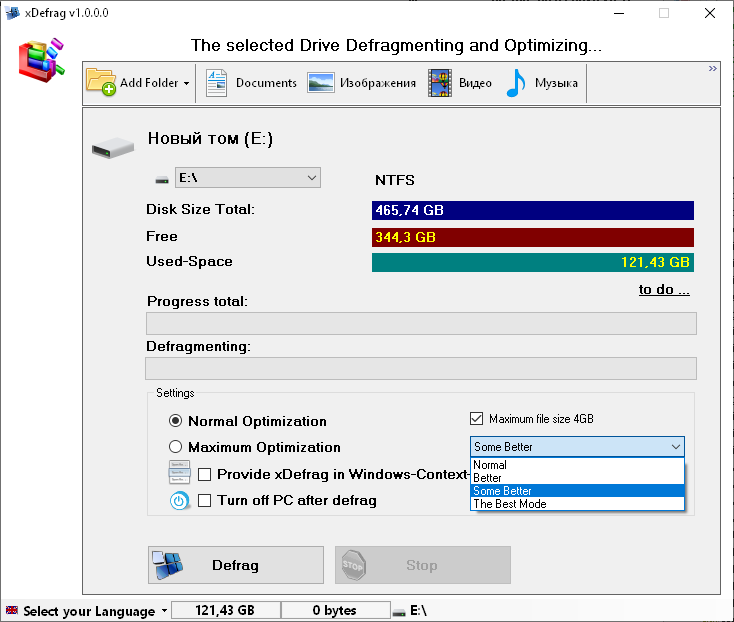Choose the Изображения toolbar label
The width and height of the screenshot is (734, 622).
[378, 83]
